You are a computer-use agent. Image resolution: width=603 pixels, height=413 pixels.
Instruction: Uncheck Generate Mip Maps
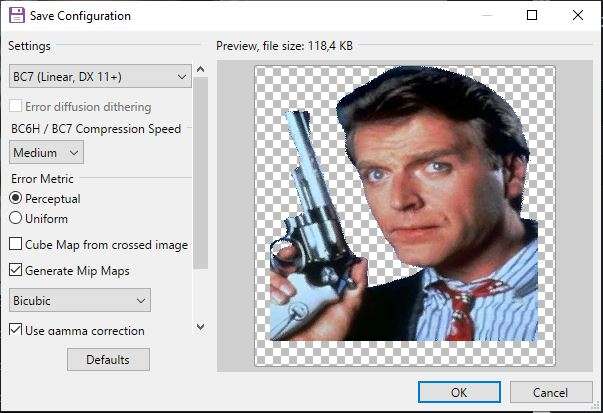click(15, 270)
